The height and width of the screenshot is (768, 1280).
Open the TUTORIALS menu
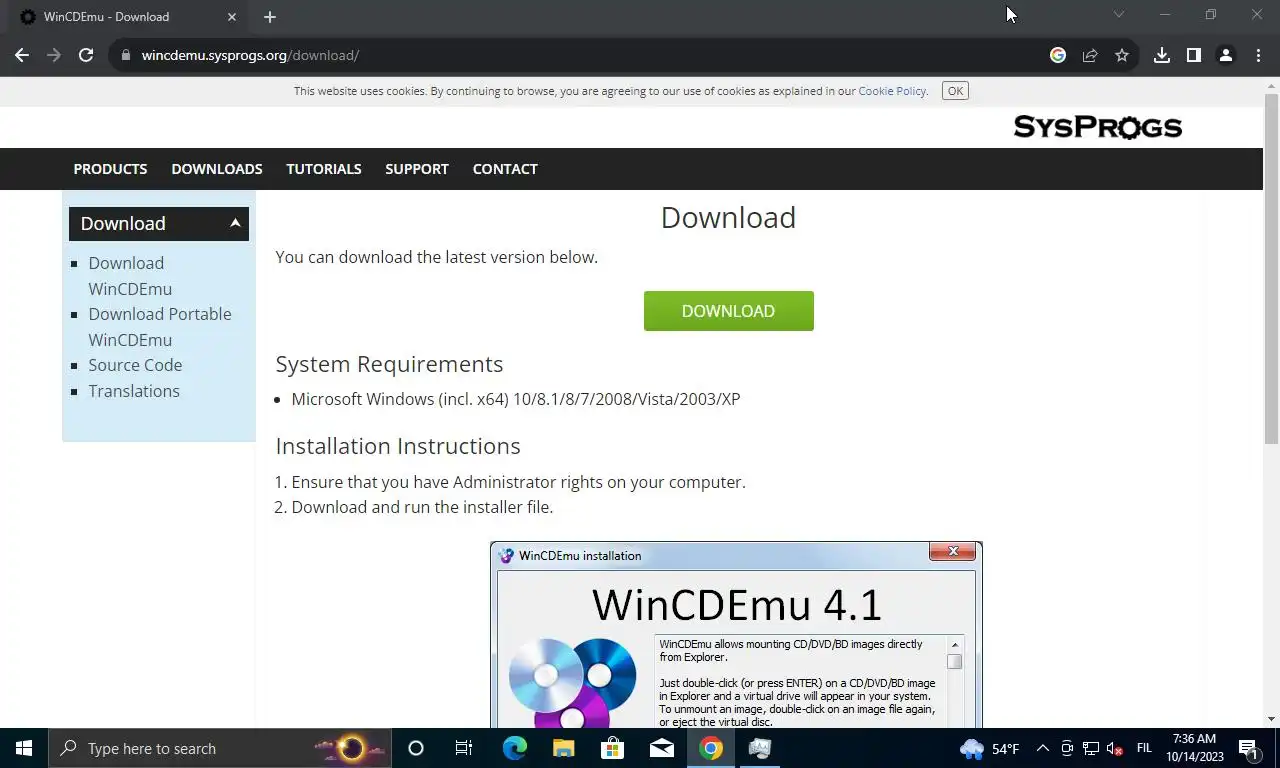tap(324, 169)
